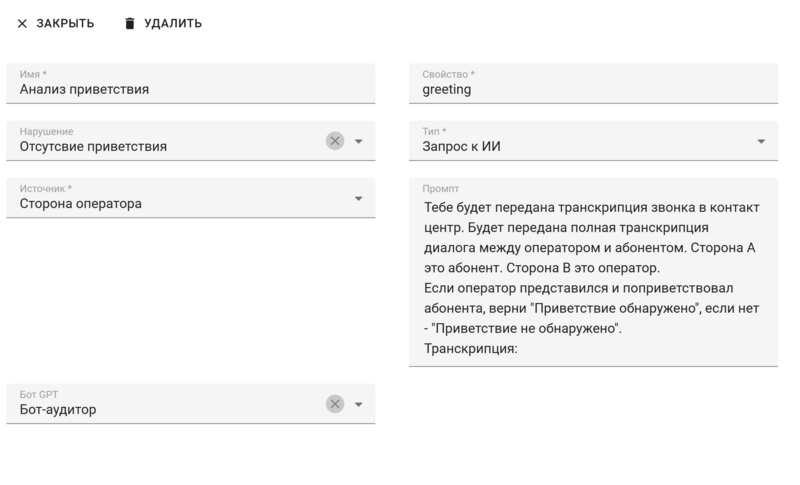The height and width of the screenshot is (485, 800).
Task: Focus the Промпт text area
Action: [592, 278]
